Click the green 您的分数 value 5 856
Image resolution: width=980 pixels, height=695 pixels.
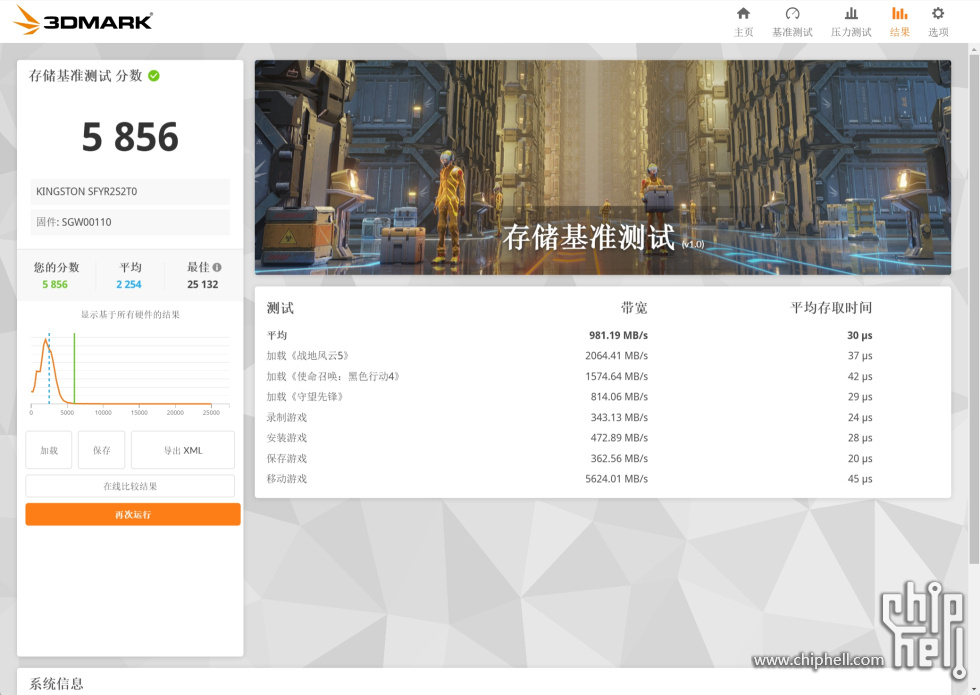click(55, 284)
